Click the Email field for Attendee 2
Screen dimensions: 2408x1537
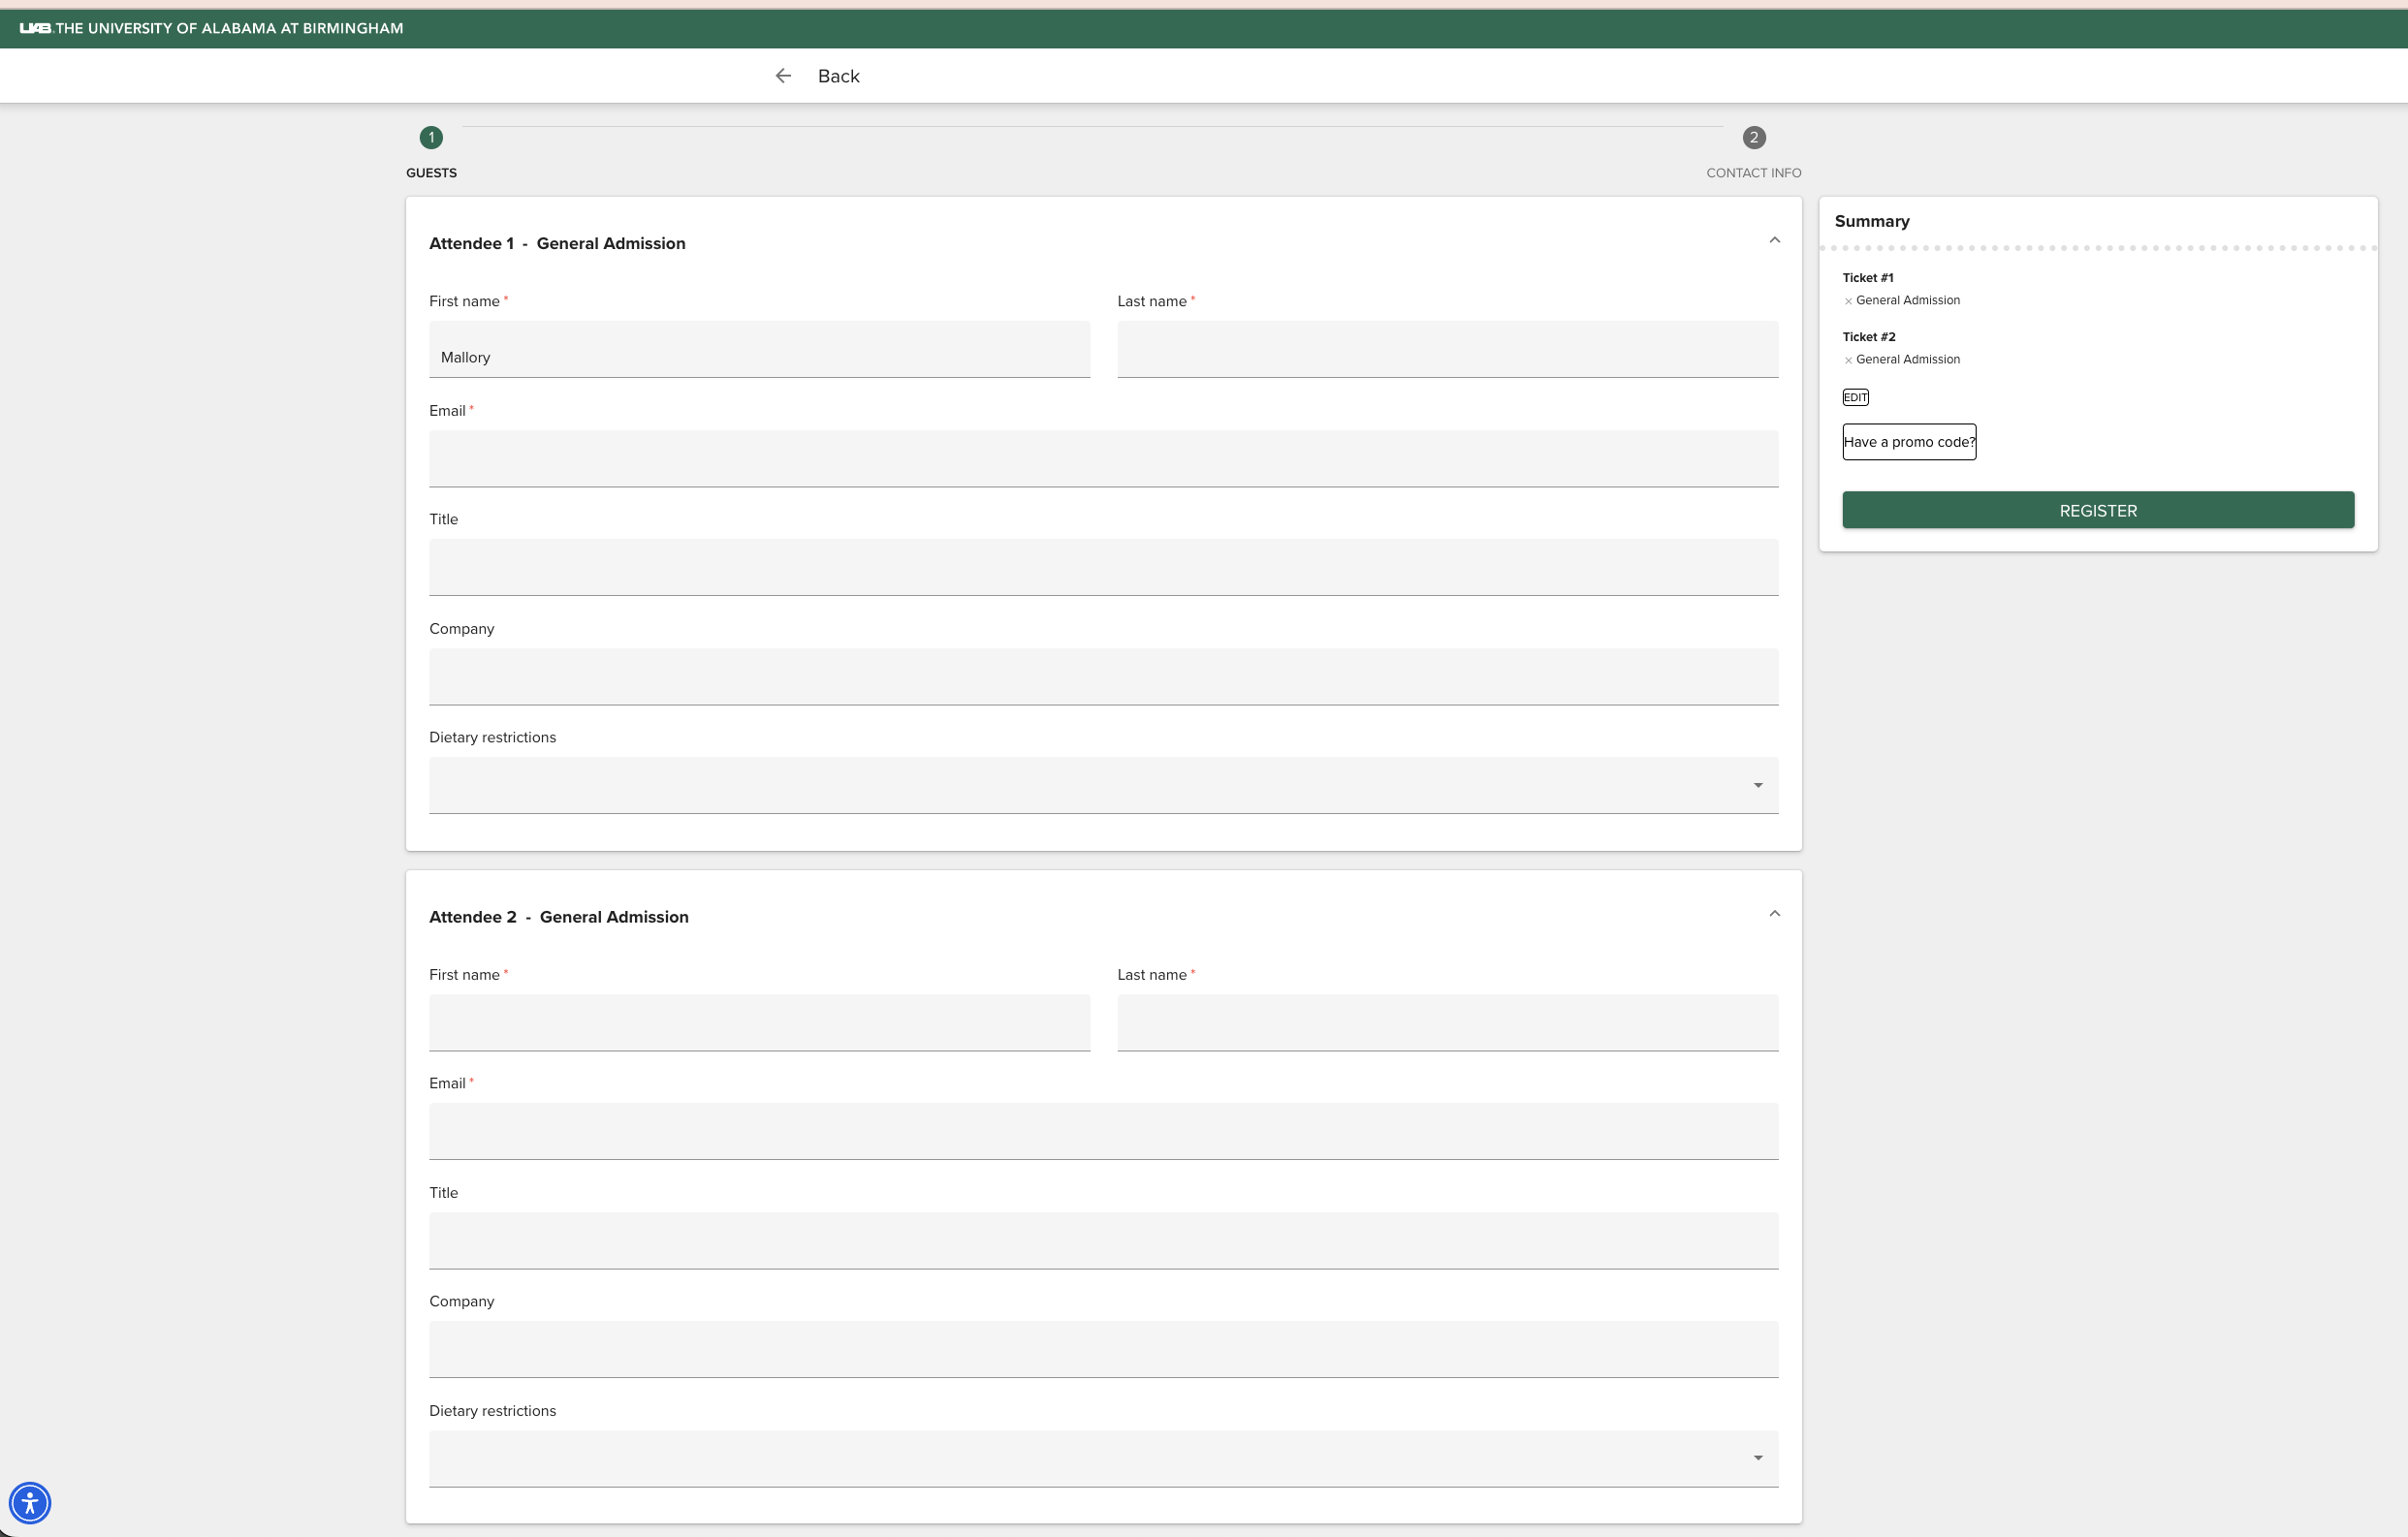click(x=1103, y=1131)
